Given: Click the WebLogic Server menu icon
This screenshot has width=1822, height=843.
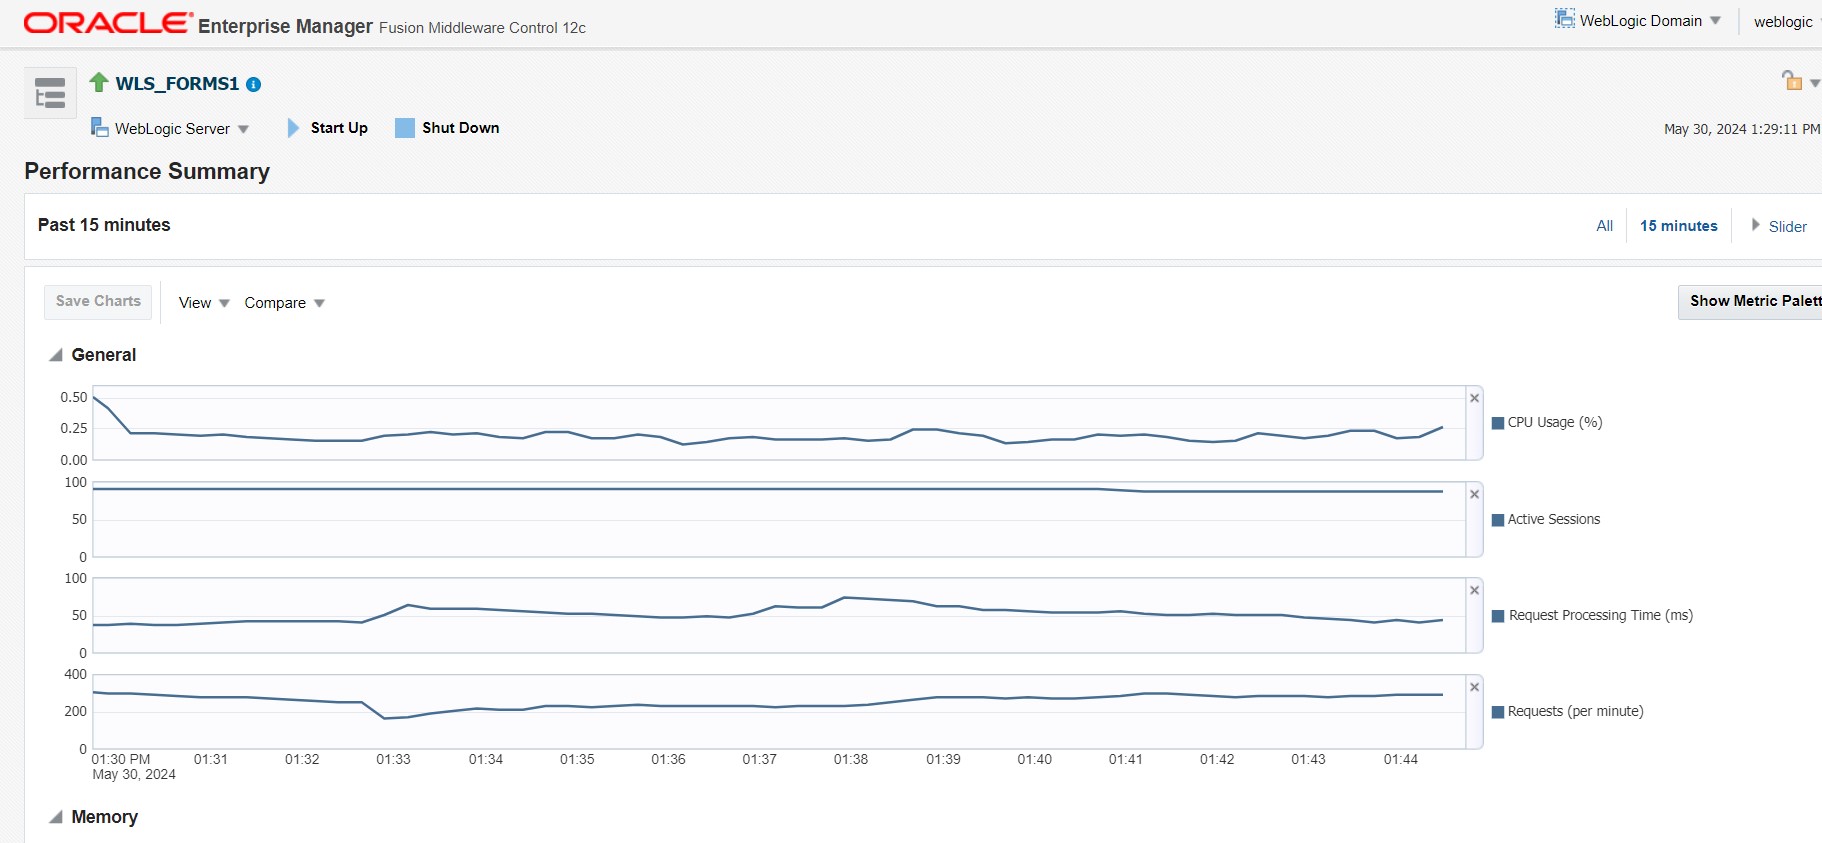Looking at the screenshot, I should (x=99, y=127).
